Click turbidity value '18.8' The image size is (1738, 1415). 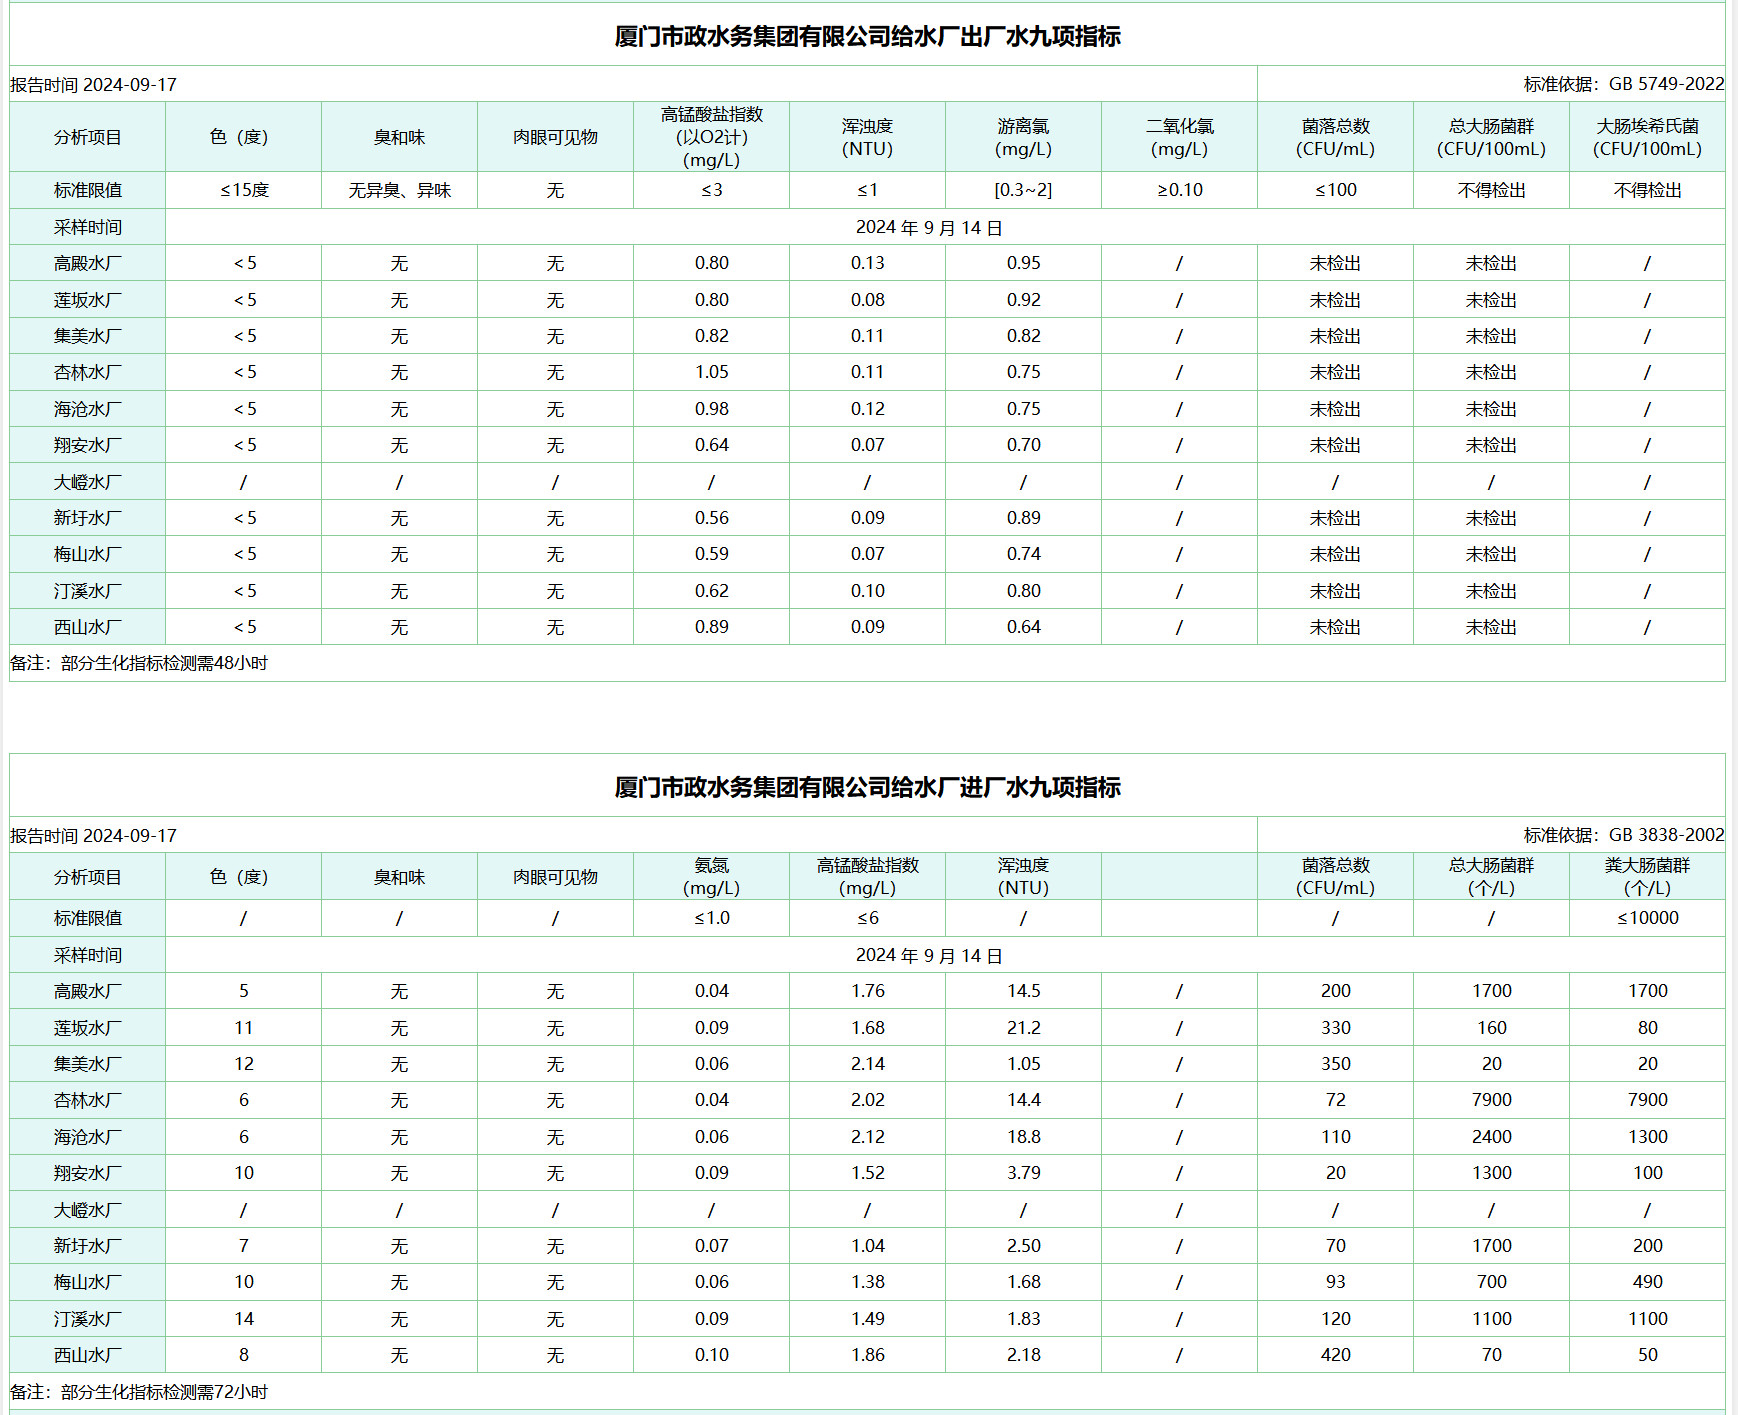click(1023, 1137)
